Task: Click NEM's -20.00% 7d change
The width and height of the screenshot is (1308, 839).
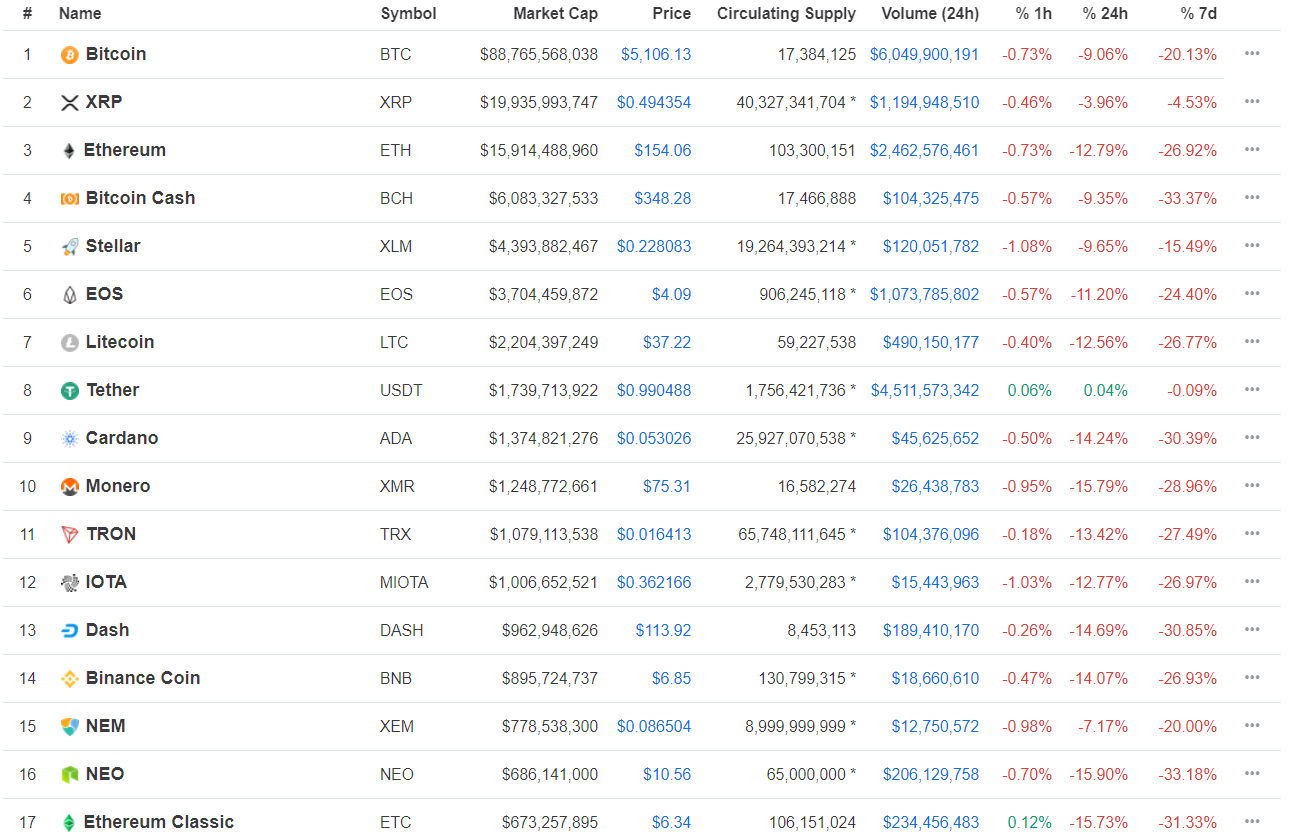Action: coord(1187,726)
